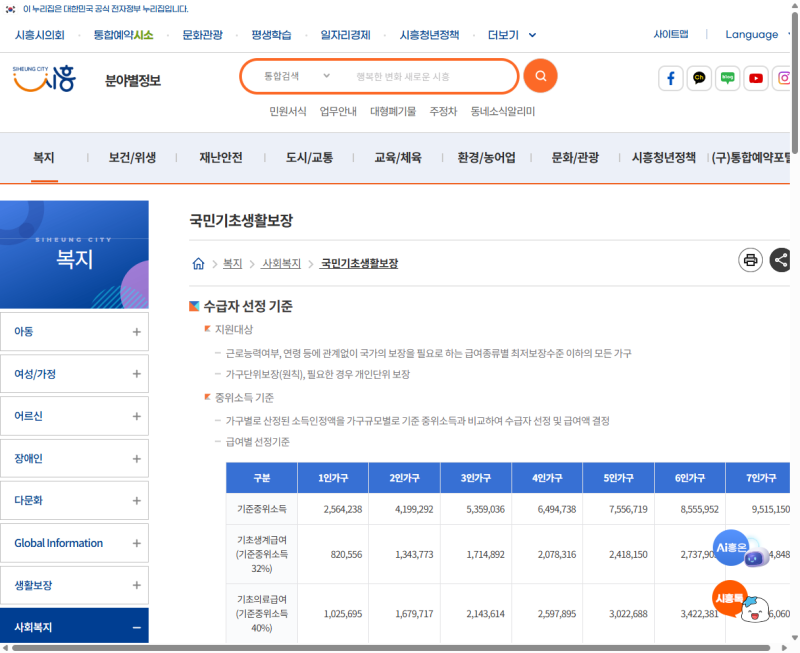Open the 평생학습 top link

[271, 35]
